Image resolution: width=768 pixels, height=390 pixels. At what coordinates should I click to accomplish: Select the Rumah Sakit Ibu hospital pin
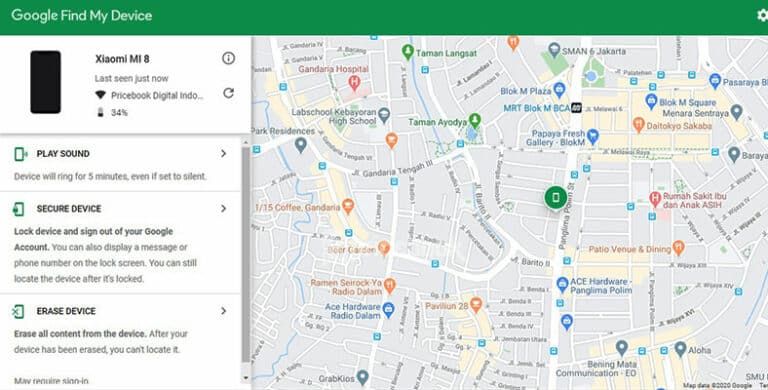click(655, 199)
